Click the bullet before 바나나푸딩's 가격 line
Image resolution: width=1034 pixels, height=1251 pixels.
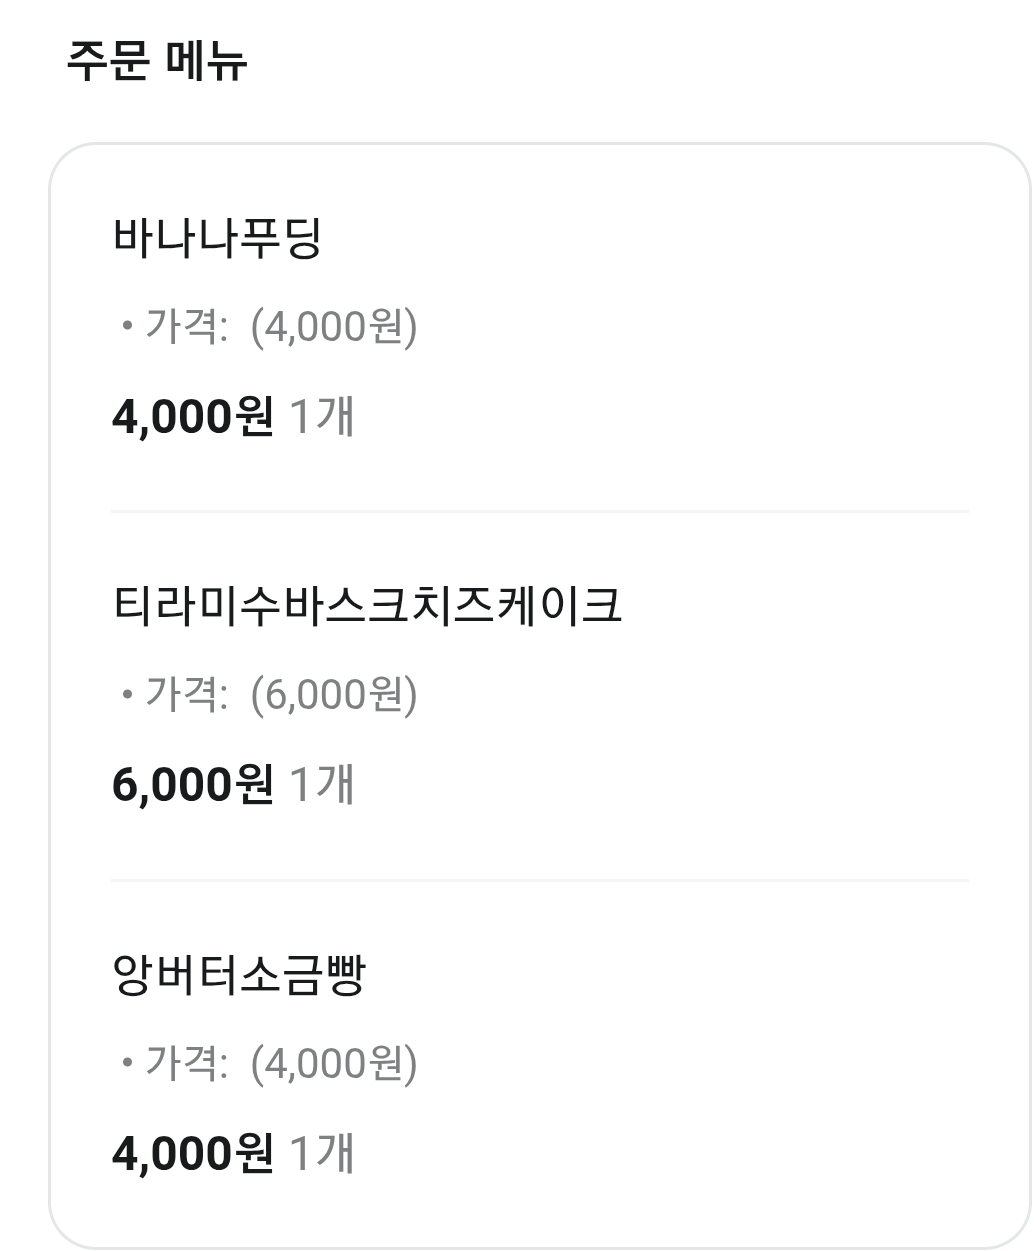[x=127, y=327]
